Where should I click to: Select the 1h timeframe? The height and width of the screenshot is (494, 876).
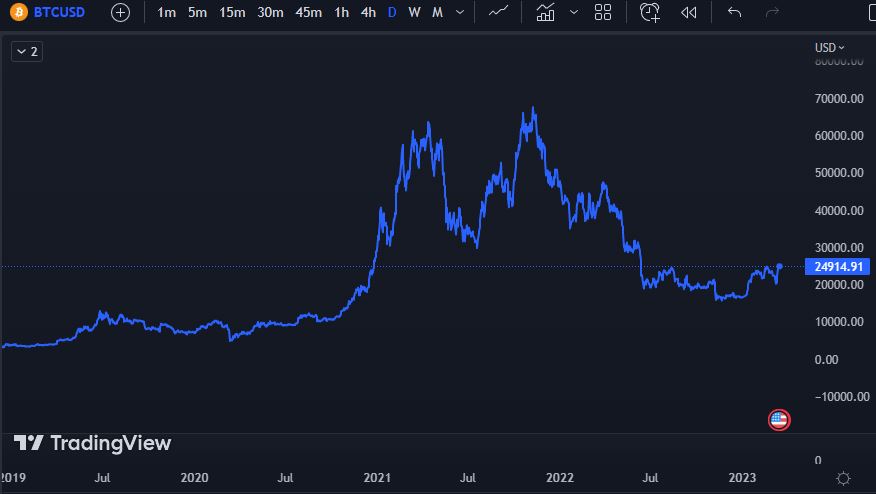(341, 12)
